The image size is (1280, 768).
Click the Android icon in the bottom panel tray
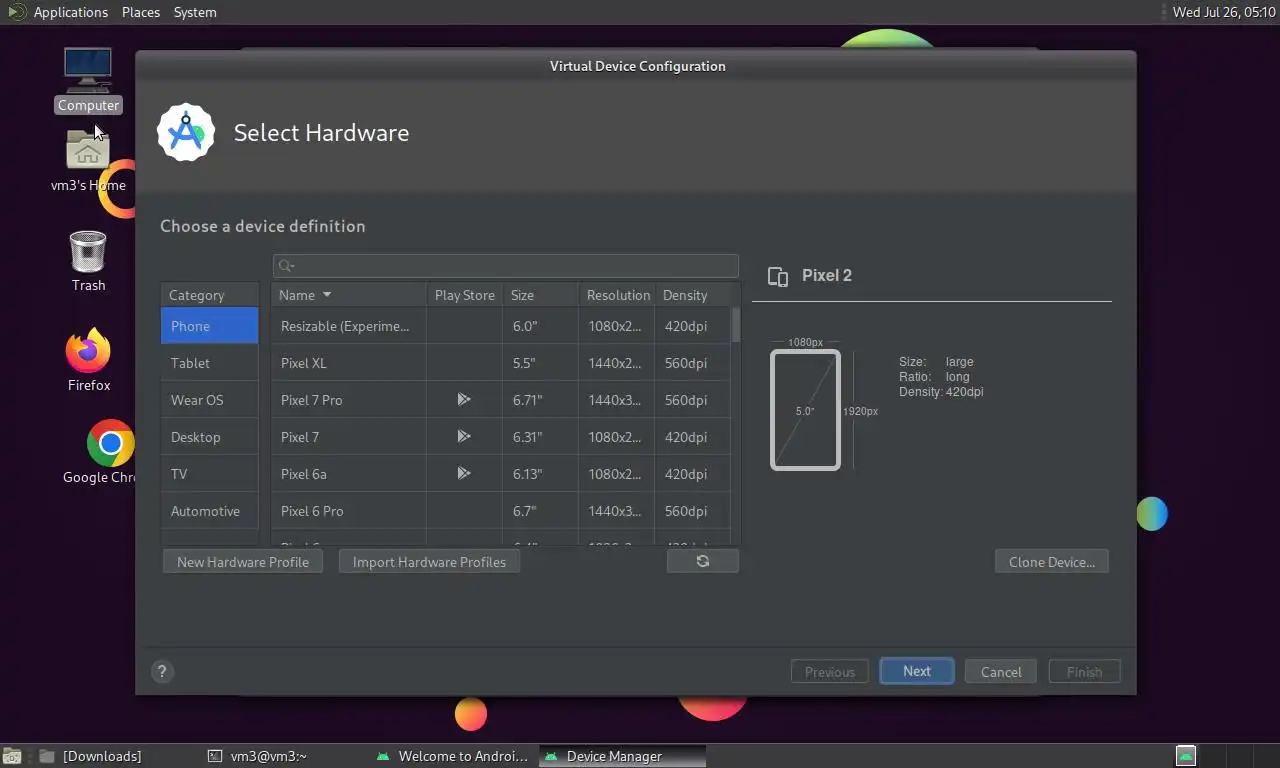(1185, 756)
